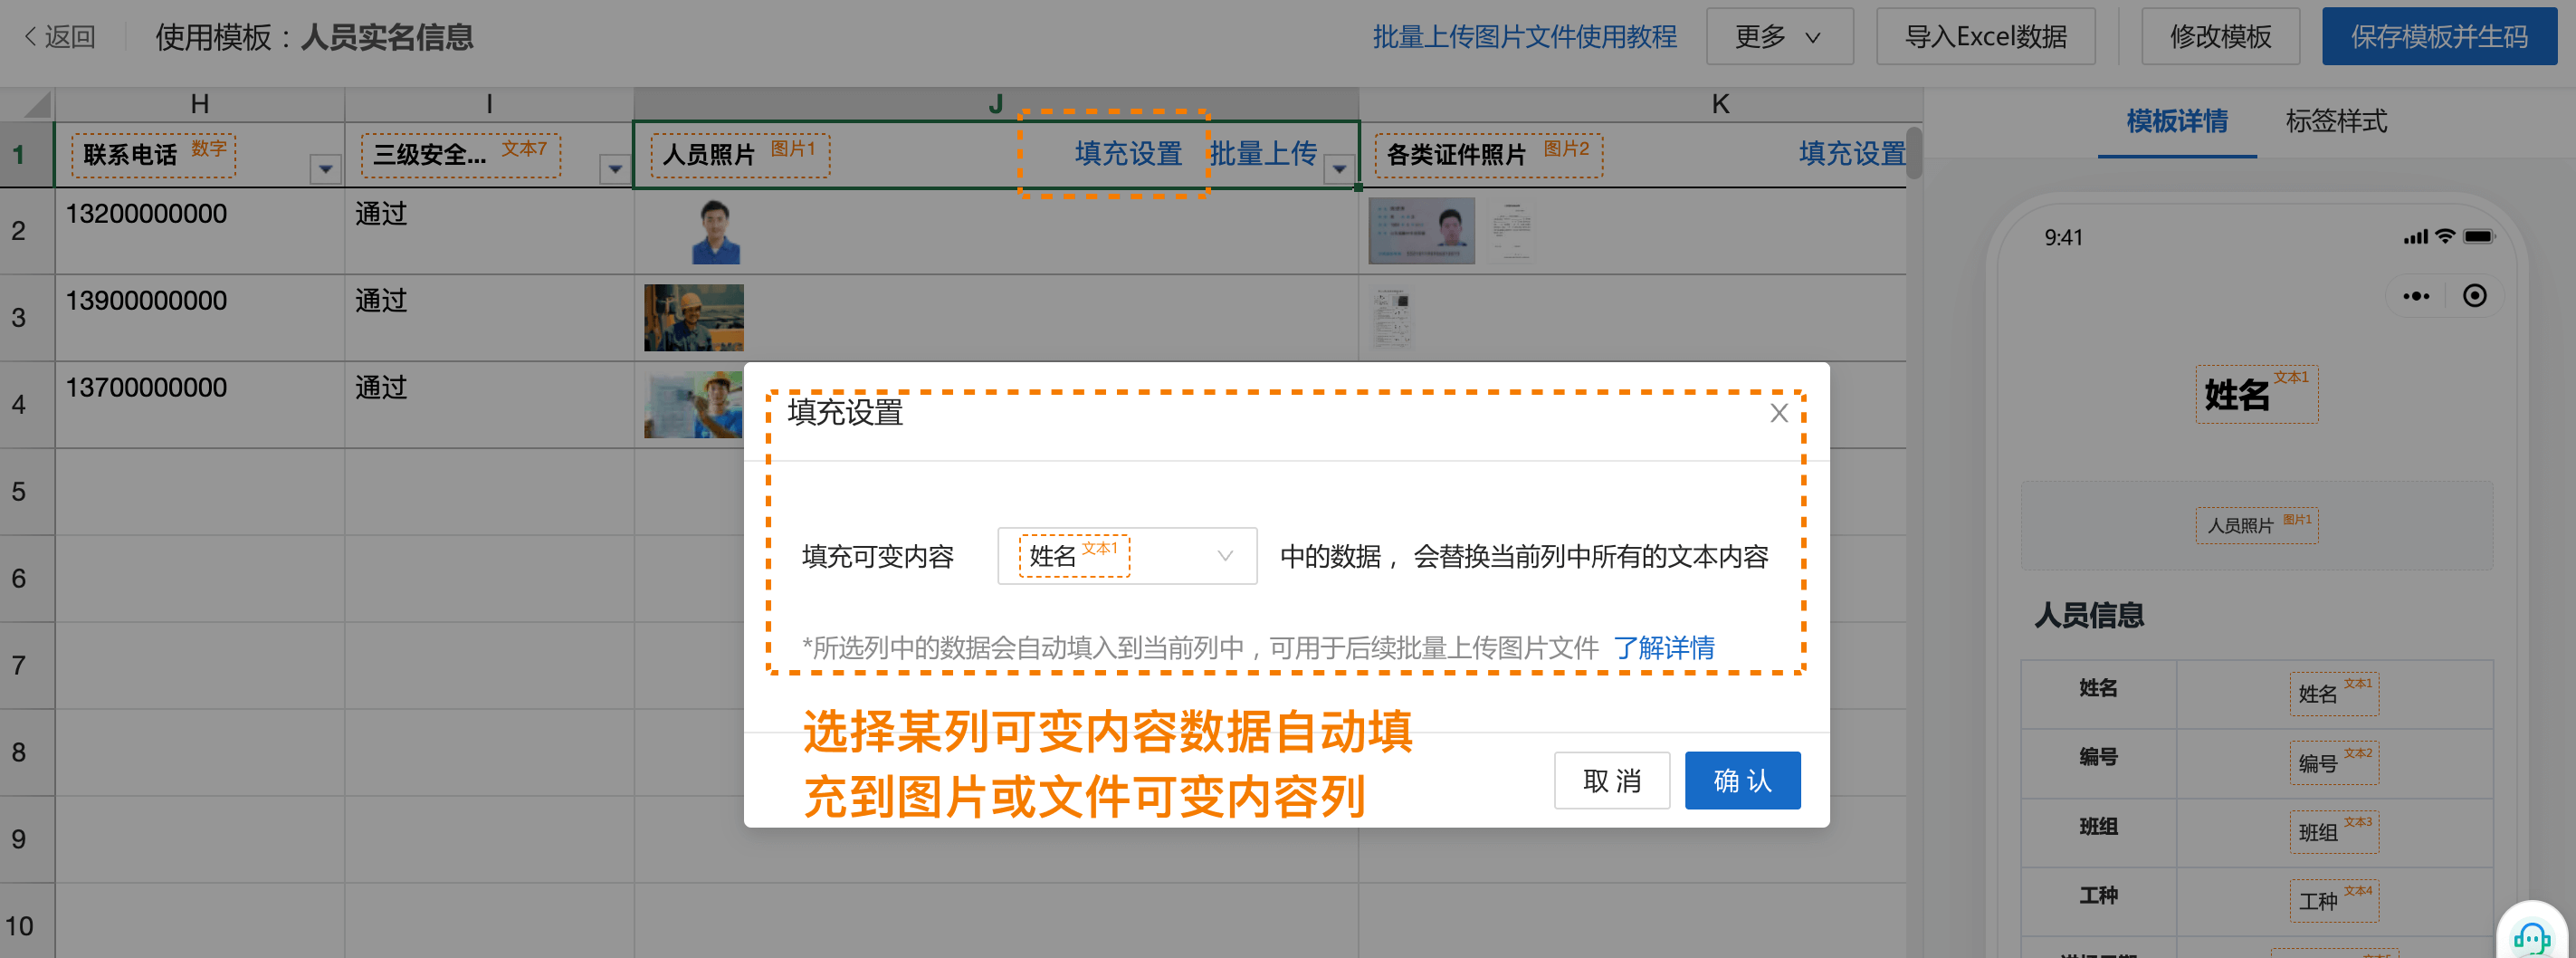Screen dimensions: 2576x958
Task: Expand the 更多 dropdown menu
Action: 1779,37
